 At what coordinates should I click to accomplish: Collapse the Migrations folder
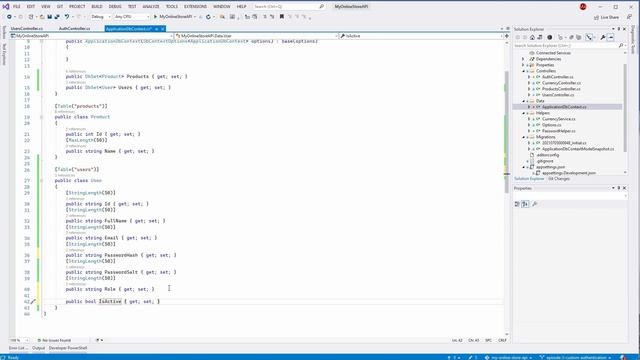[x=524, y=137]
